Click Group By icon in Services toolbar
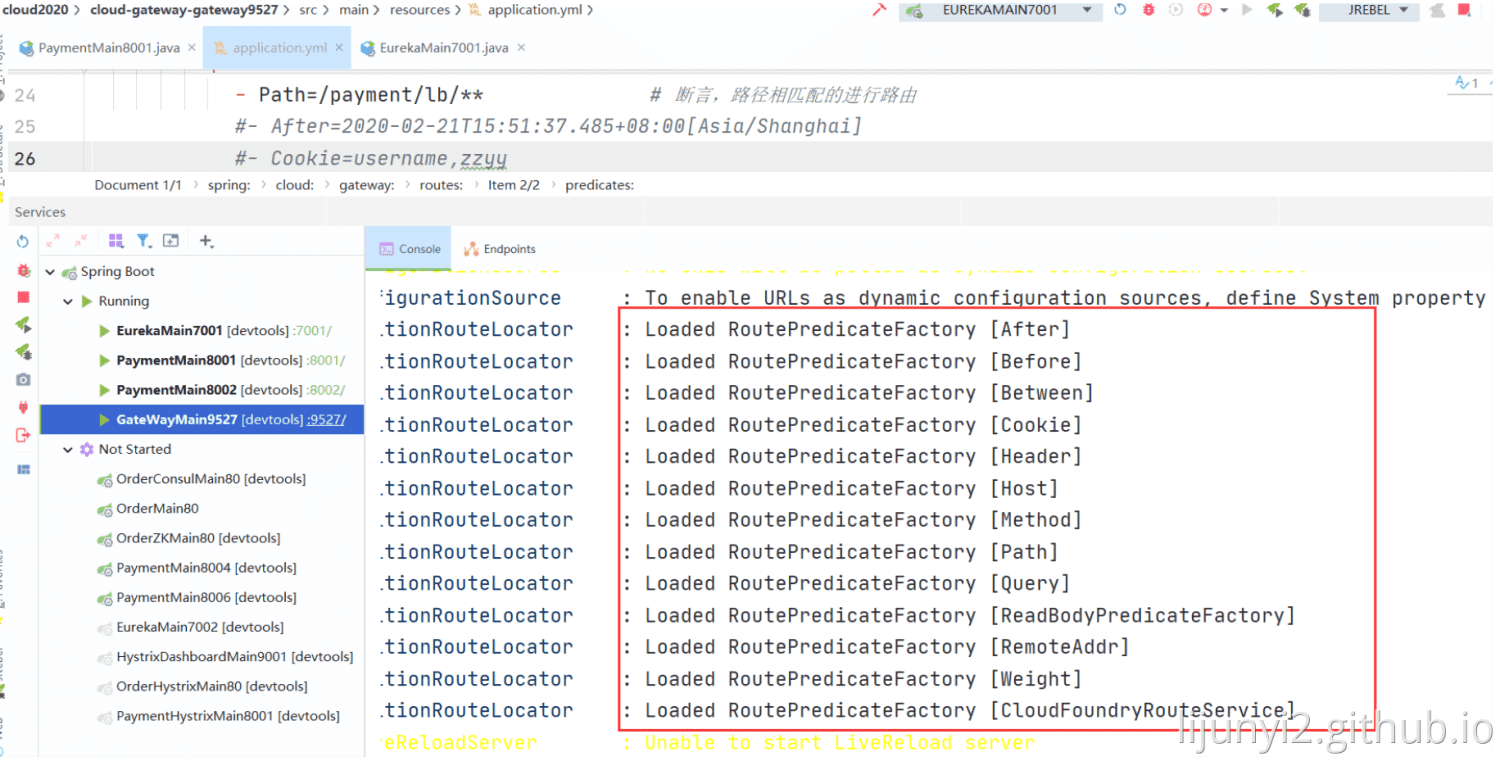Image resolution: width=1500 pixels, height=761 pixels. tap(116, 241)
